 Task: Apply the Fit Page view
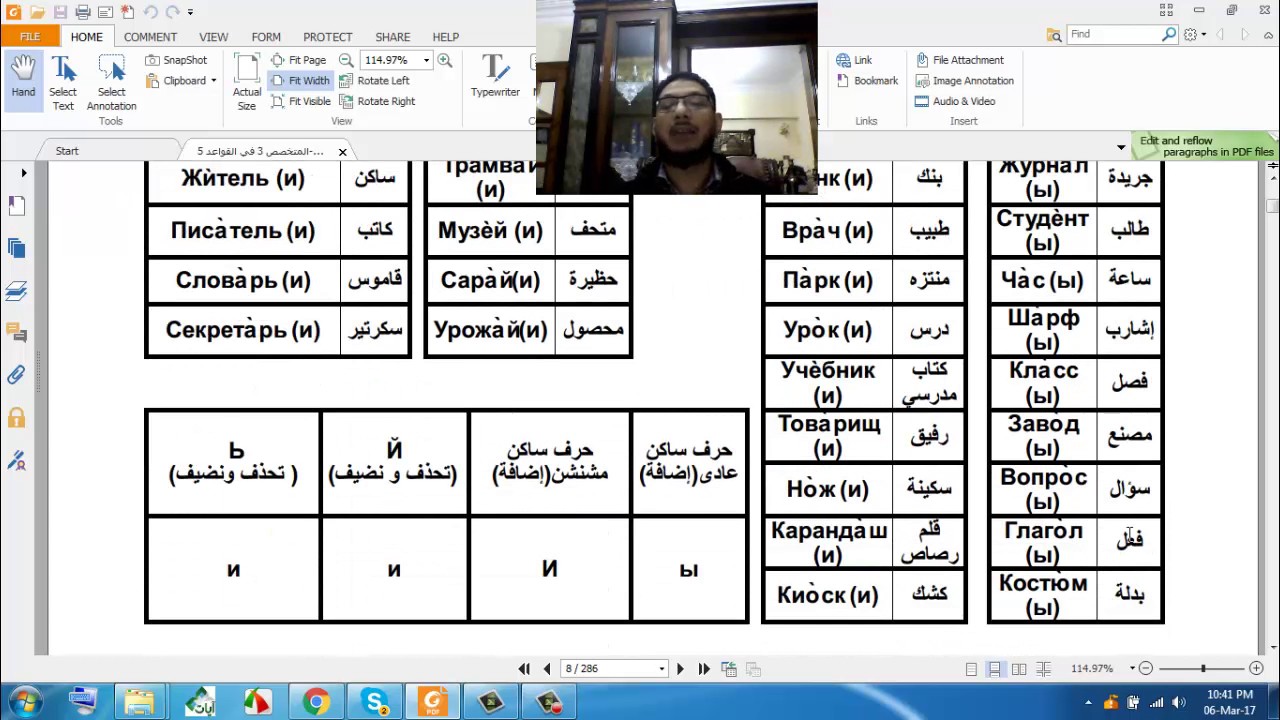point(299,60)
